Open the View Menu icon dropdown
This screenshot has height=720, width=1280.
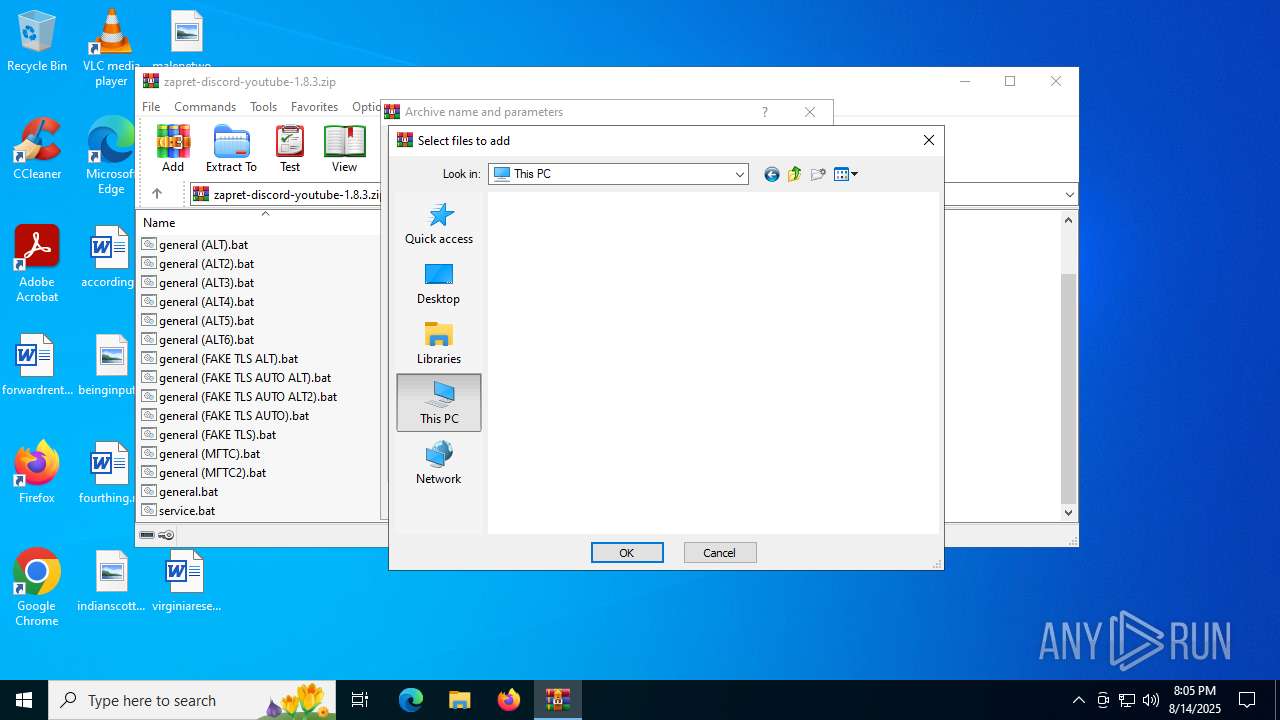click(x=846, y=174)
